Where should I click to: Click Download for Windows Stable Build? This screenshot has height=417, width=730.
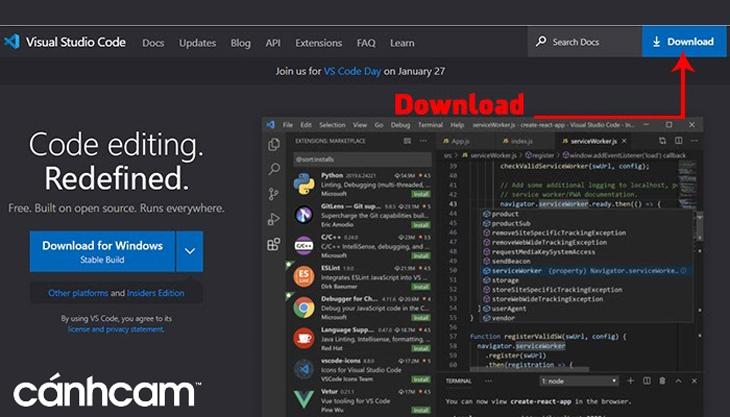click(x=102, y=251)
